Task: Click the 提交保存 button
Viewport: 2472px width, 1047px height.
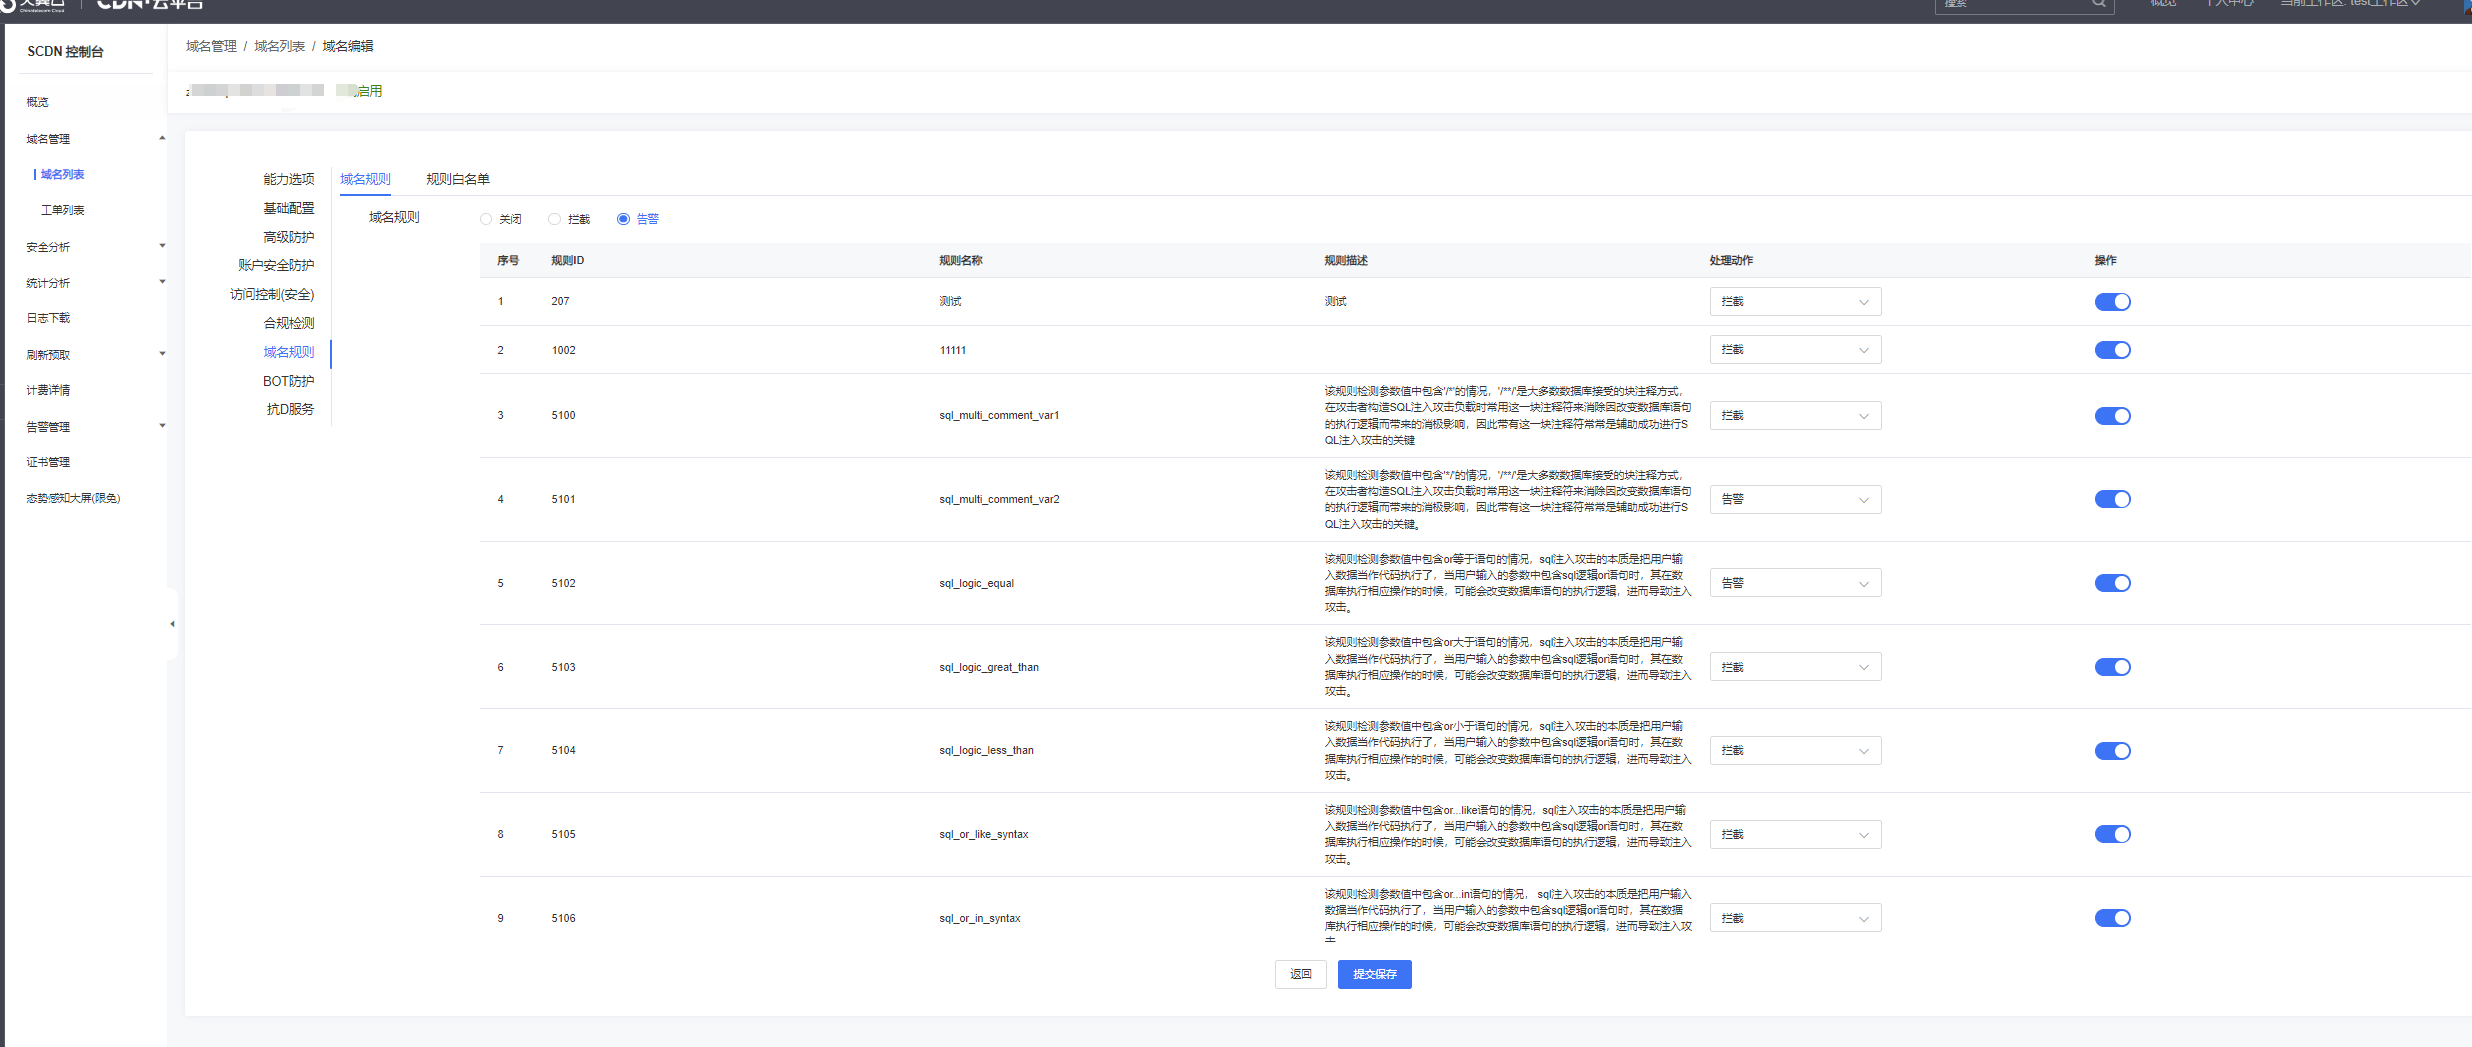Action: tap(1374, 974)
